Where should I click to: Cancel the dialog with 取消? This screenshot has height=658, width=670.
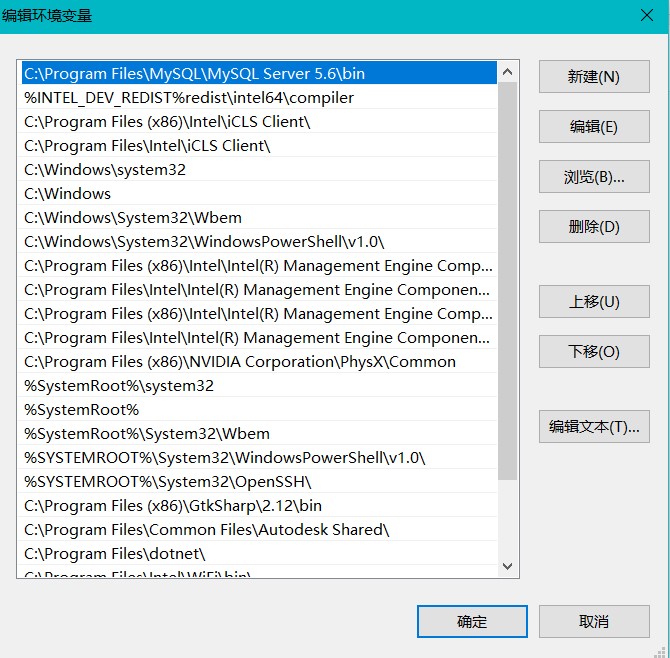tap(594, 621)
